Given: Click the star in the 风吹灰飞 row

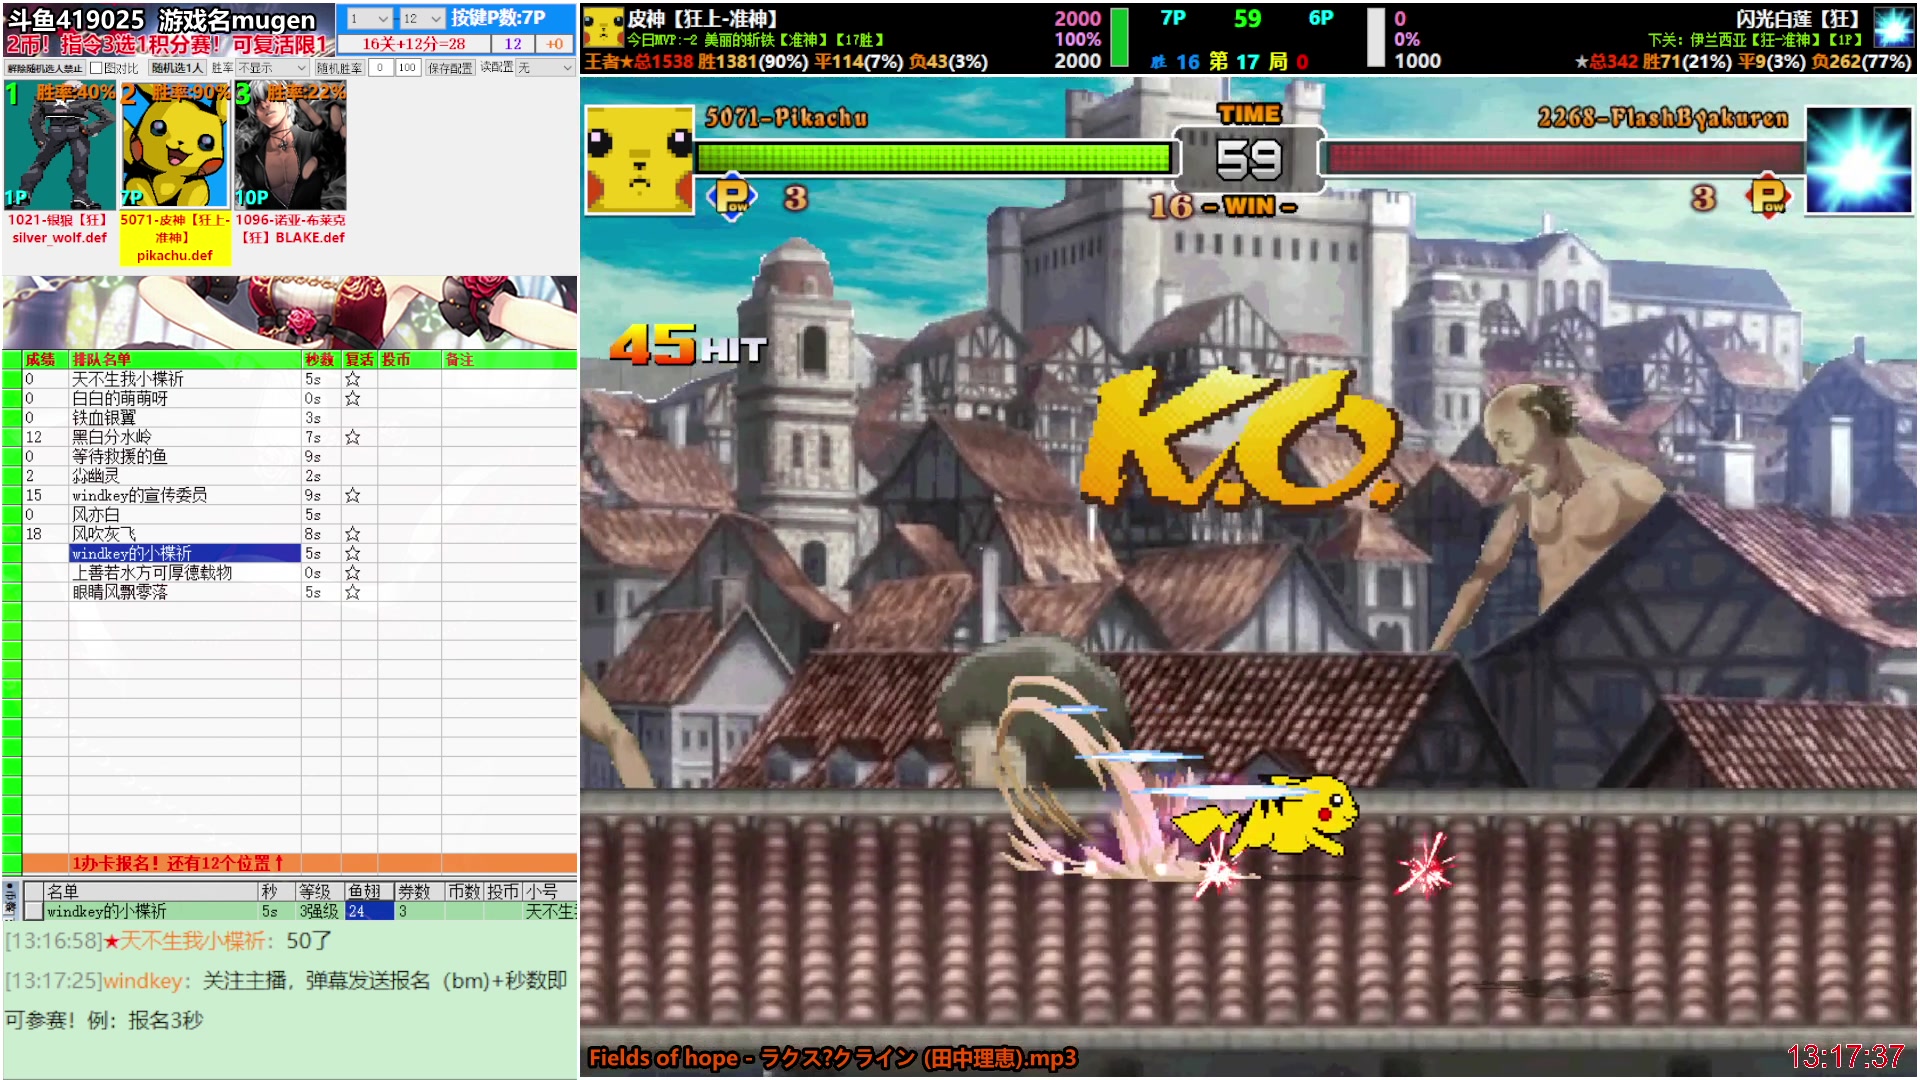Looking at the screenshot, I should (352, 534).
